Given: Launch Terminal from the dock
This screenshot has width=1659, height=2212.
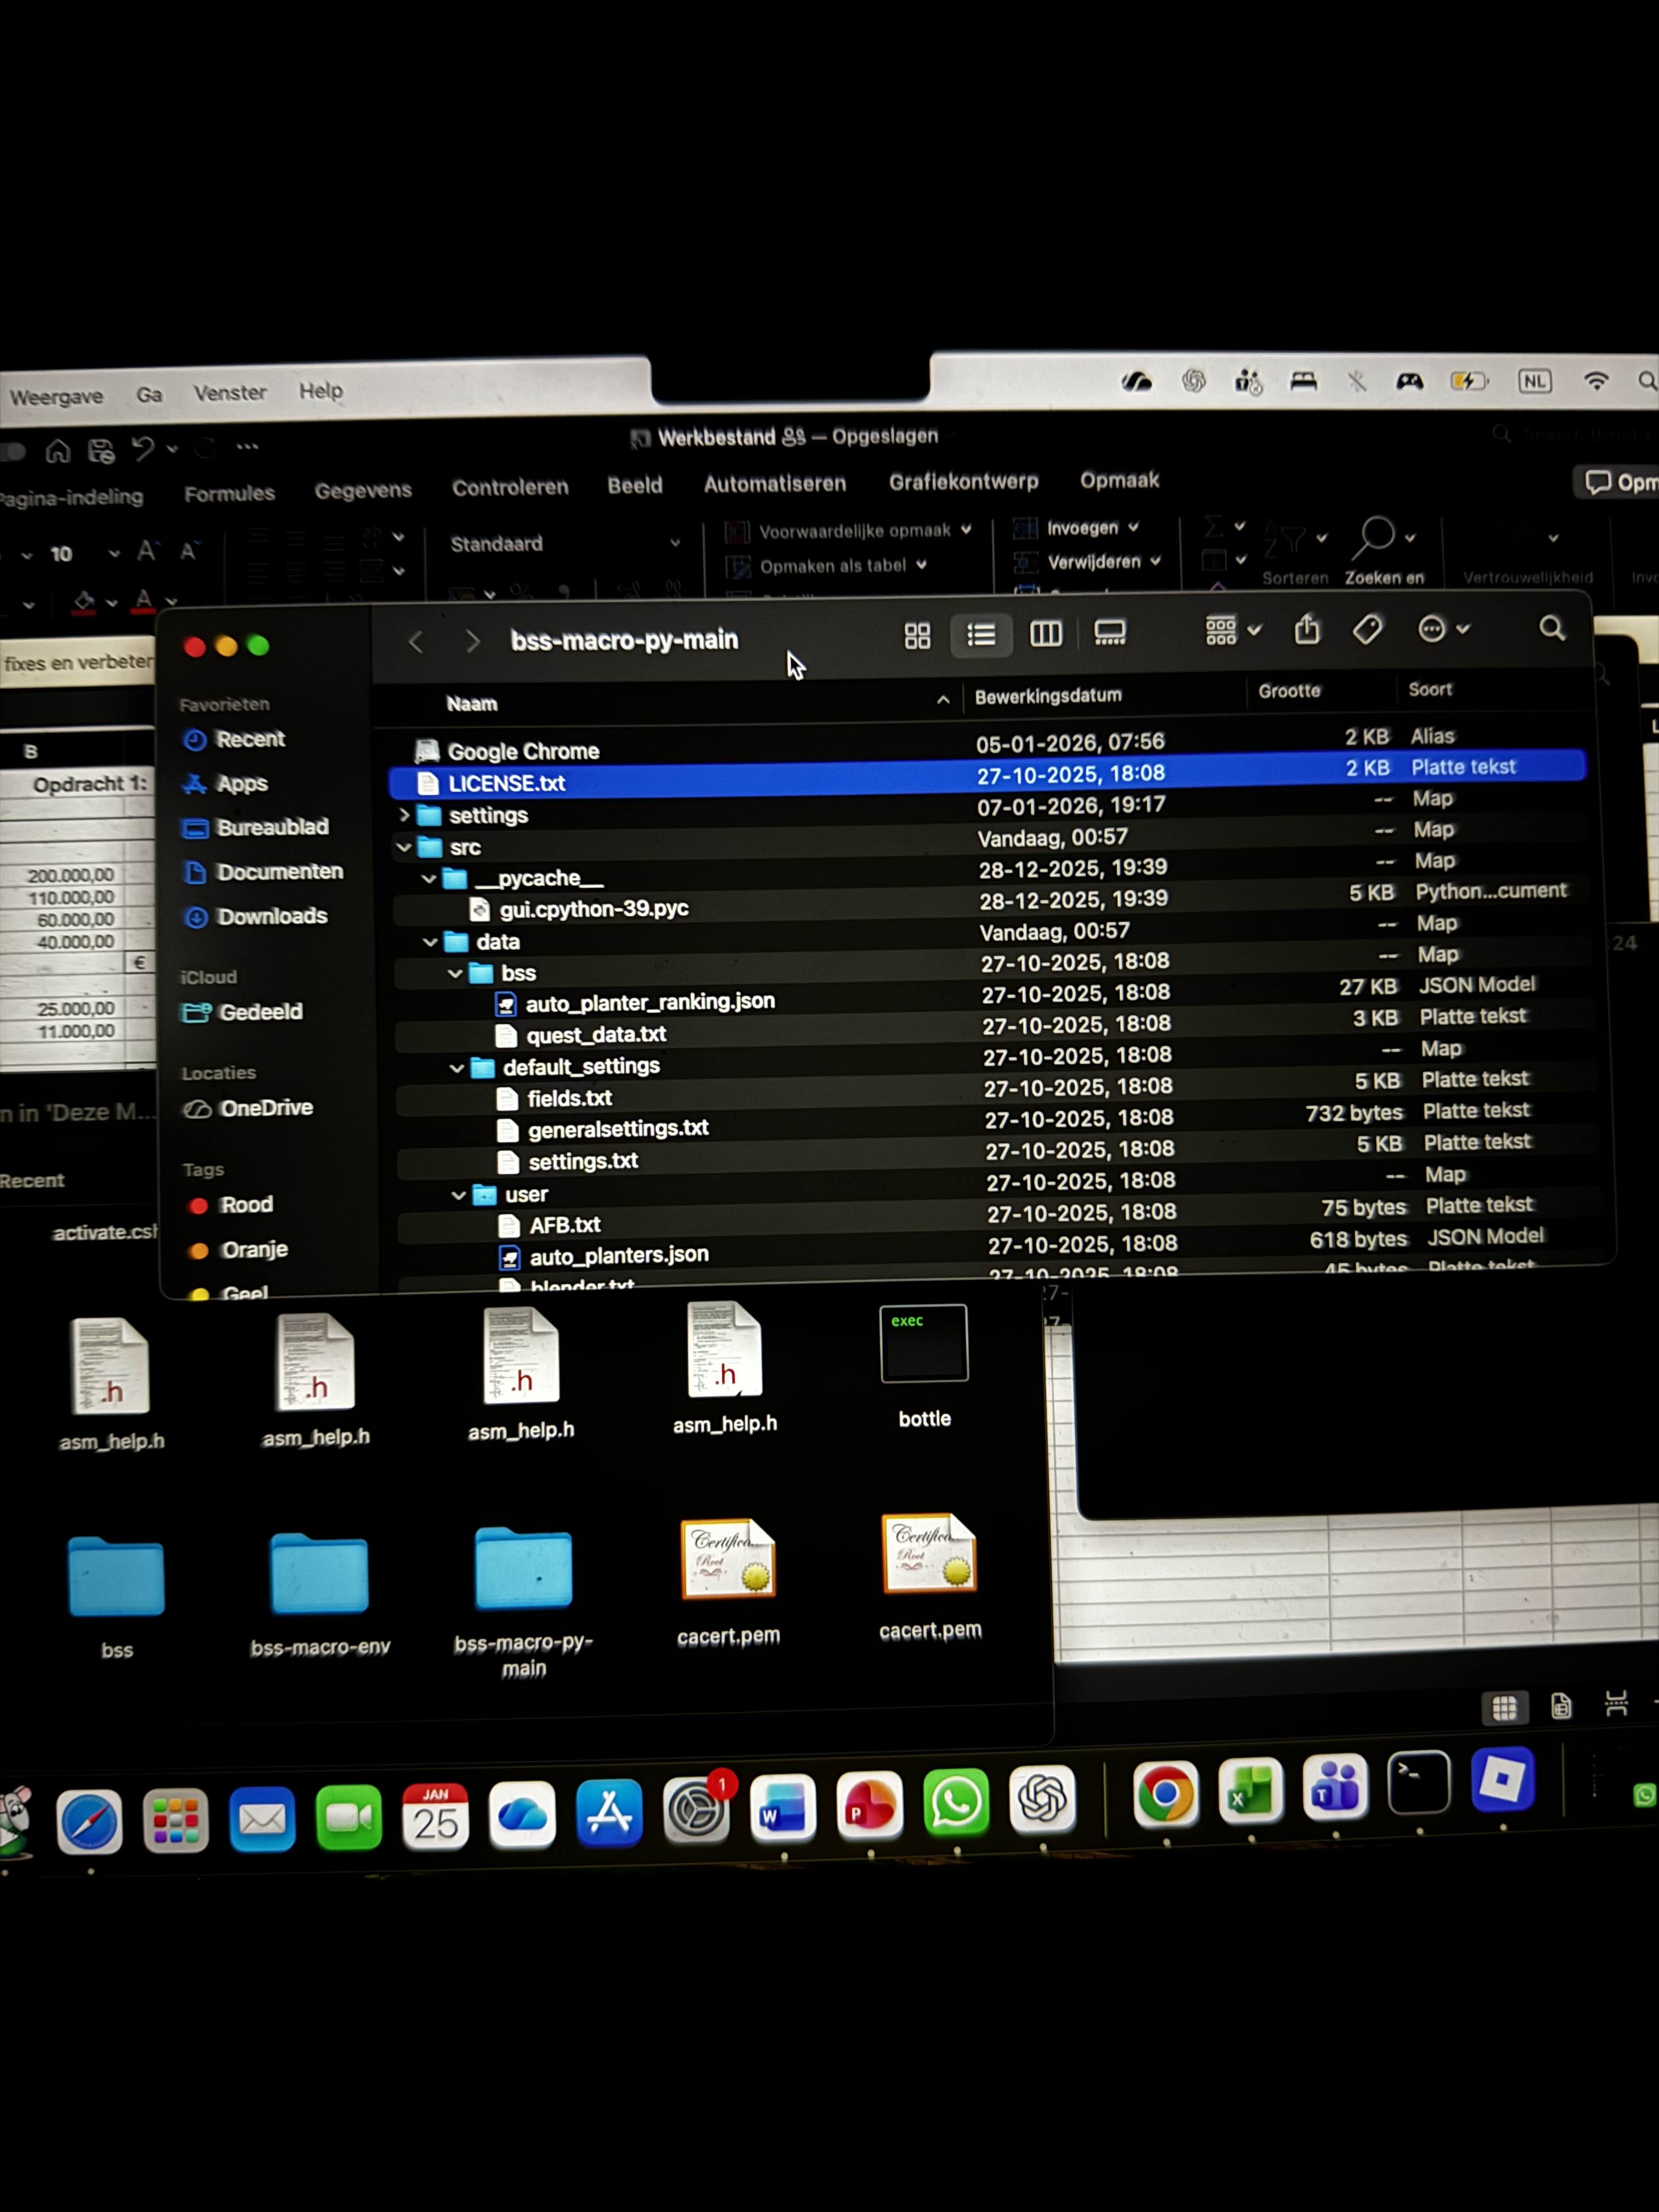Looking at the screenshot, I should coord(1419,1783).
